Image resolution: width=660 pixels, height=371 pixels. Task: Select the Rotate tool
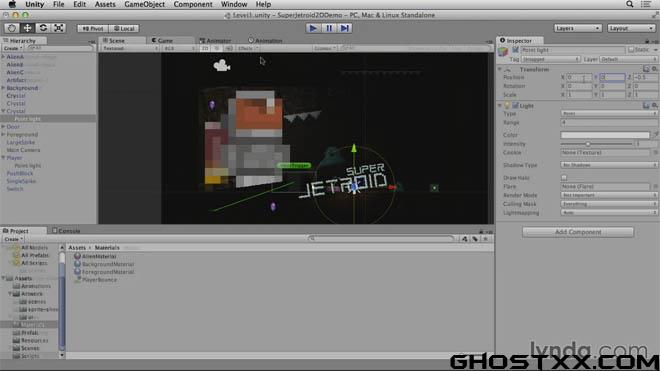point(43,28)
